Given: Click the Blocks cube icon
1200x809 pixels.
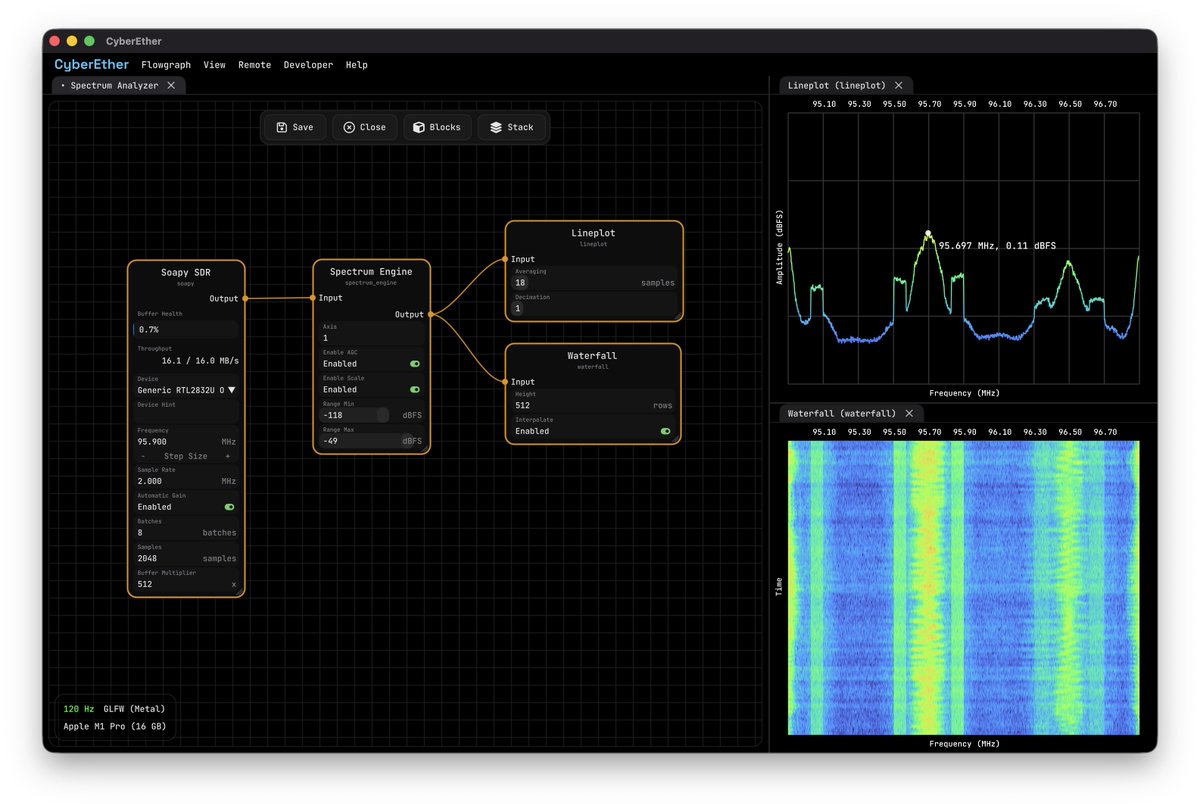Looking at the screenshot, I should click(419, 128).
